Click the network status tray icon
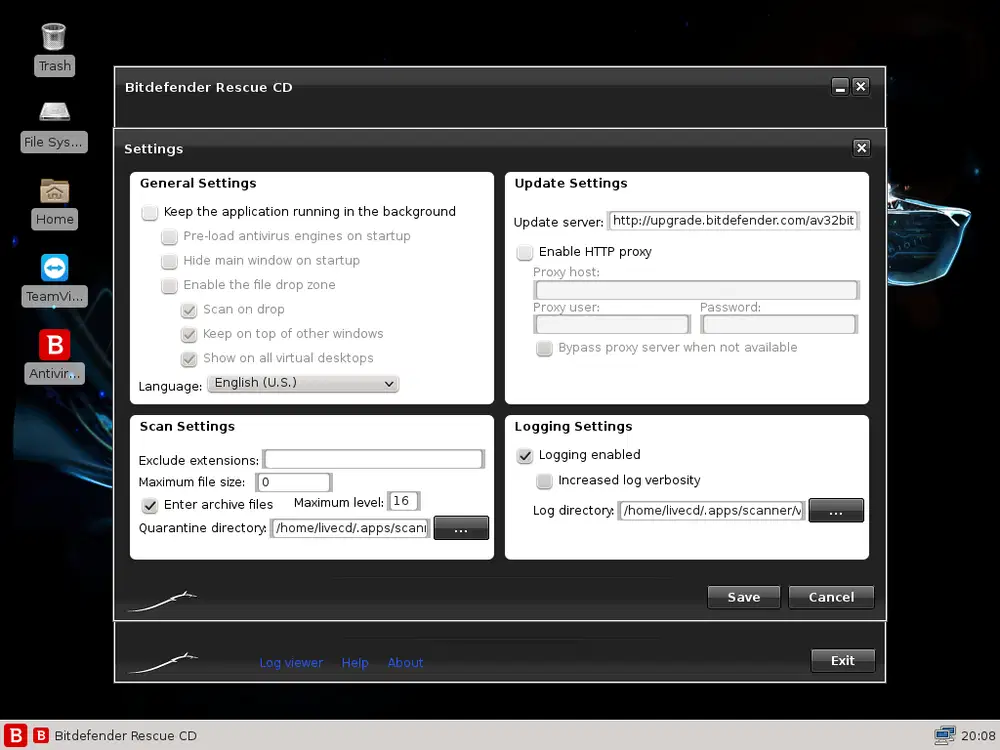The image size is (1000, 750). (x=945, y=735)
